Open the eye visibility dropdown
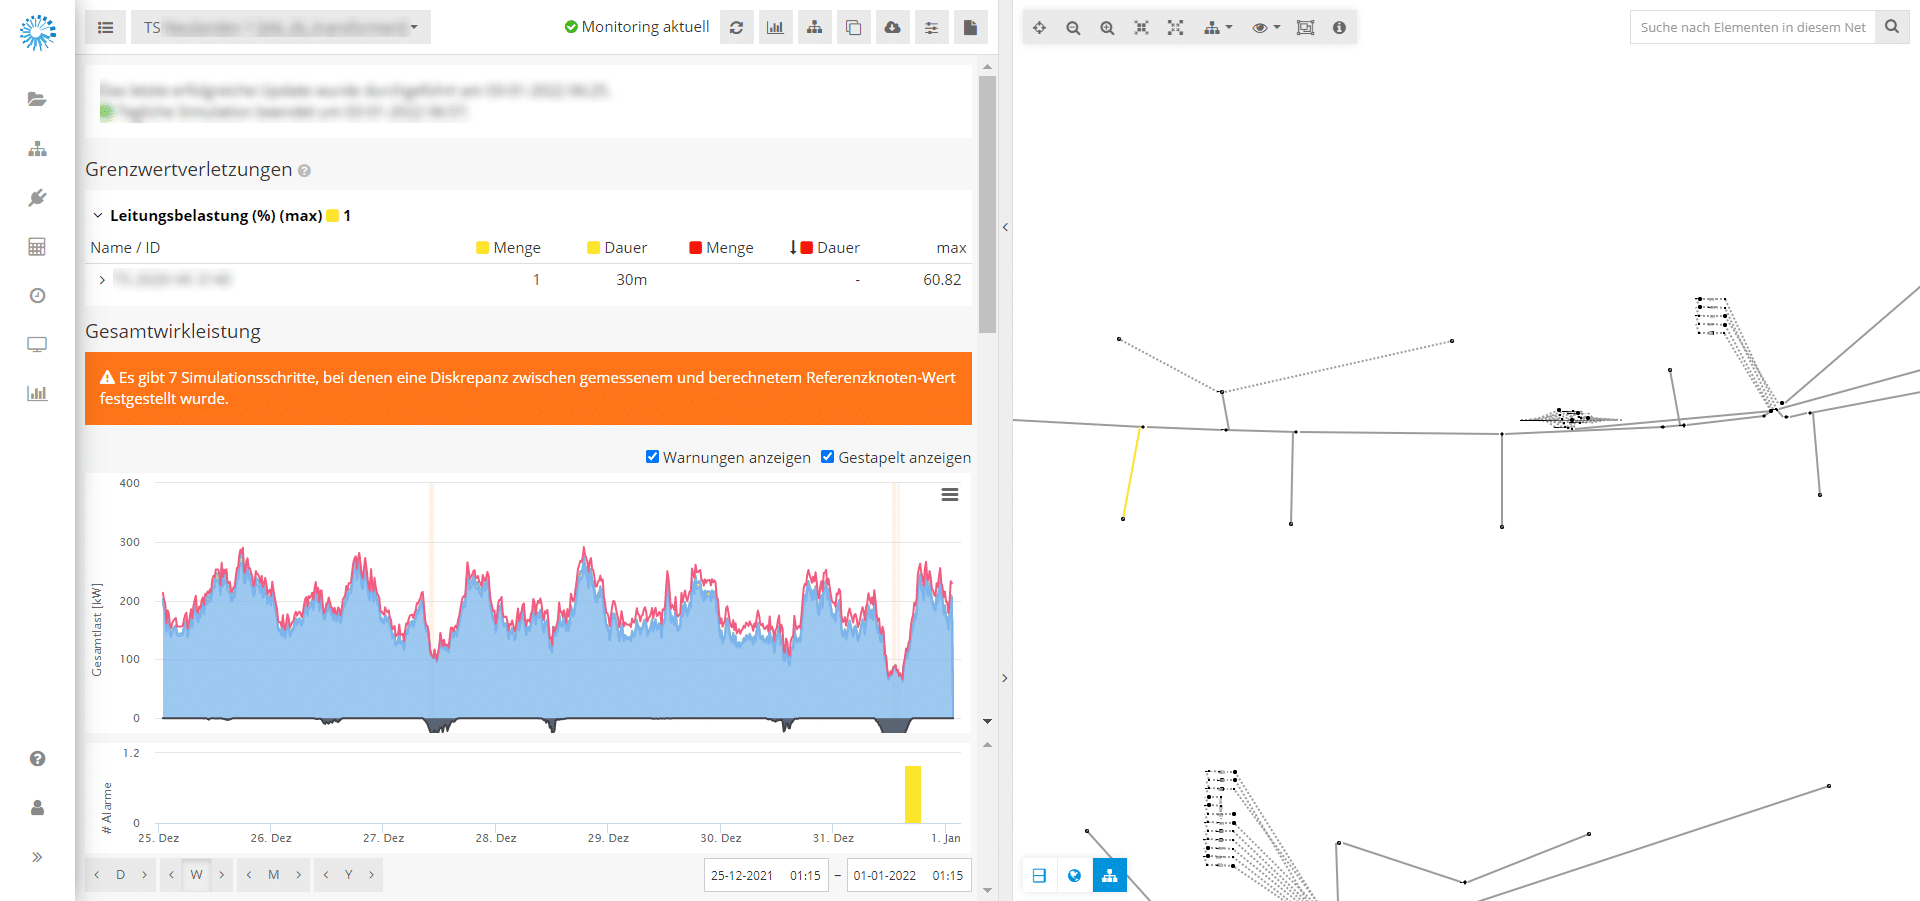1920x901 pixels. pyautogui.click(x=1265, y=28)
